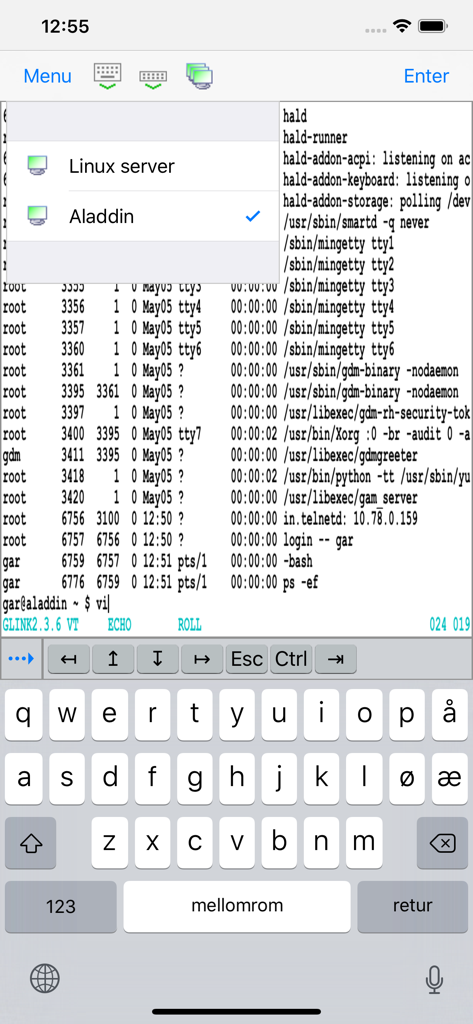
Task: Tap the retur key
Action: (413, 906)
